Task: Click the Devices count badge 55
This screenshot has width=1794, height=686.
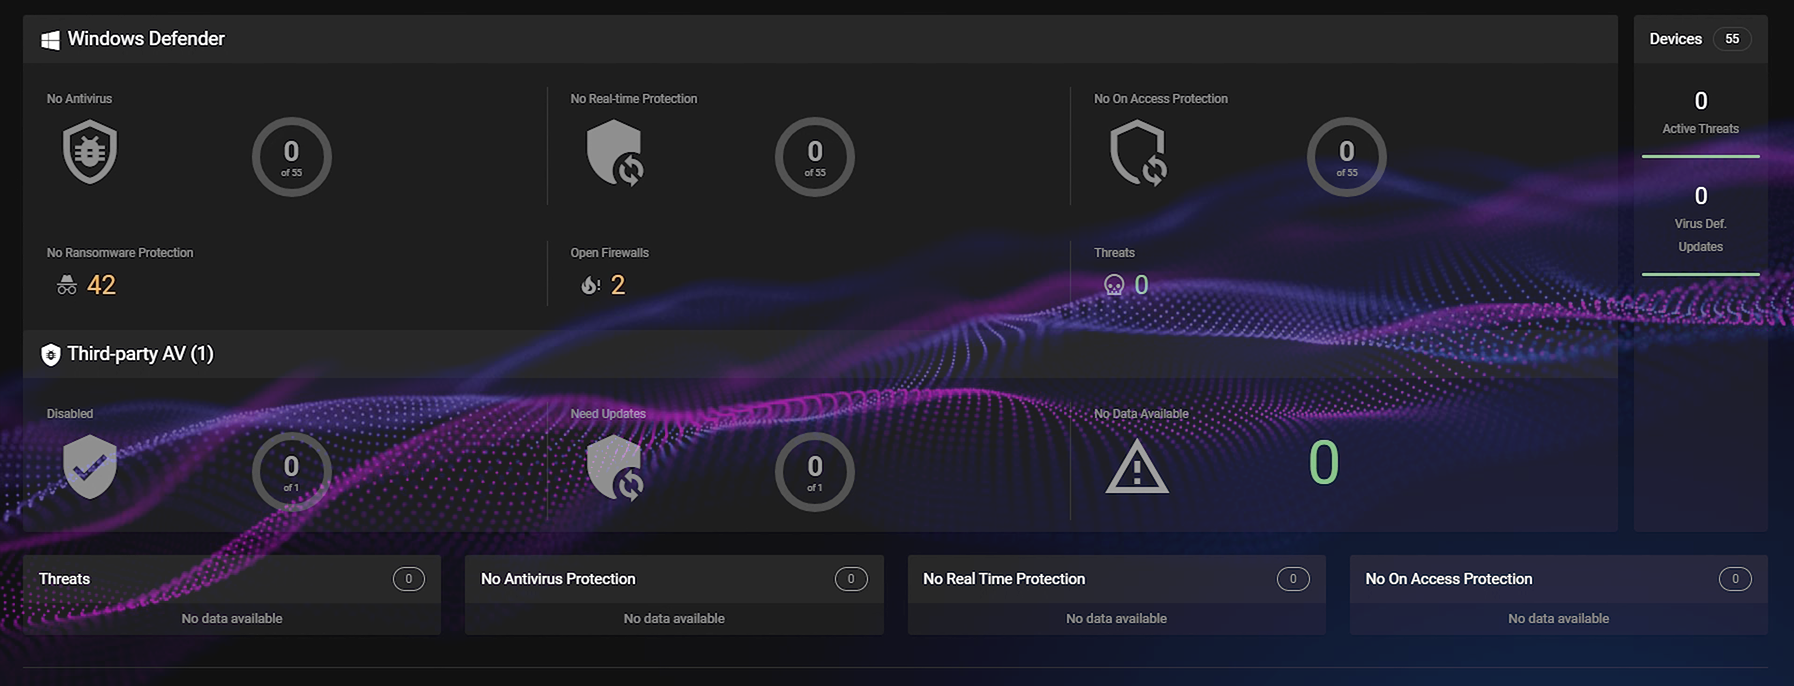Action: tap(1732, 39)
